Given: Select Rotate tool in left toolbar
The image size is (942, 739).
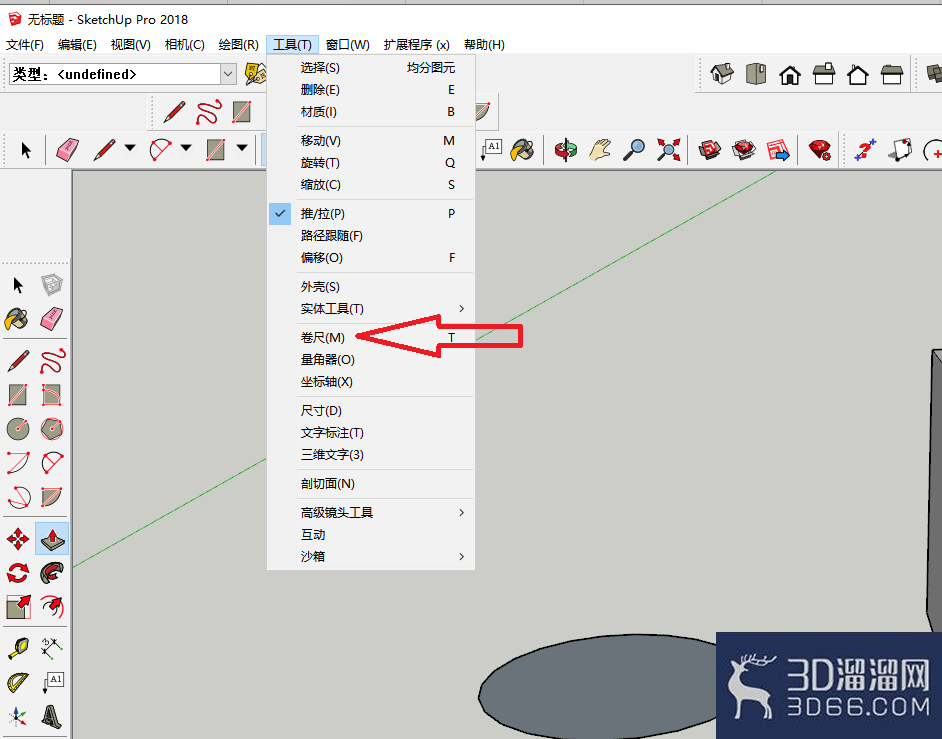Looking at the screenshot, I should pos(18,573).
